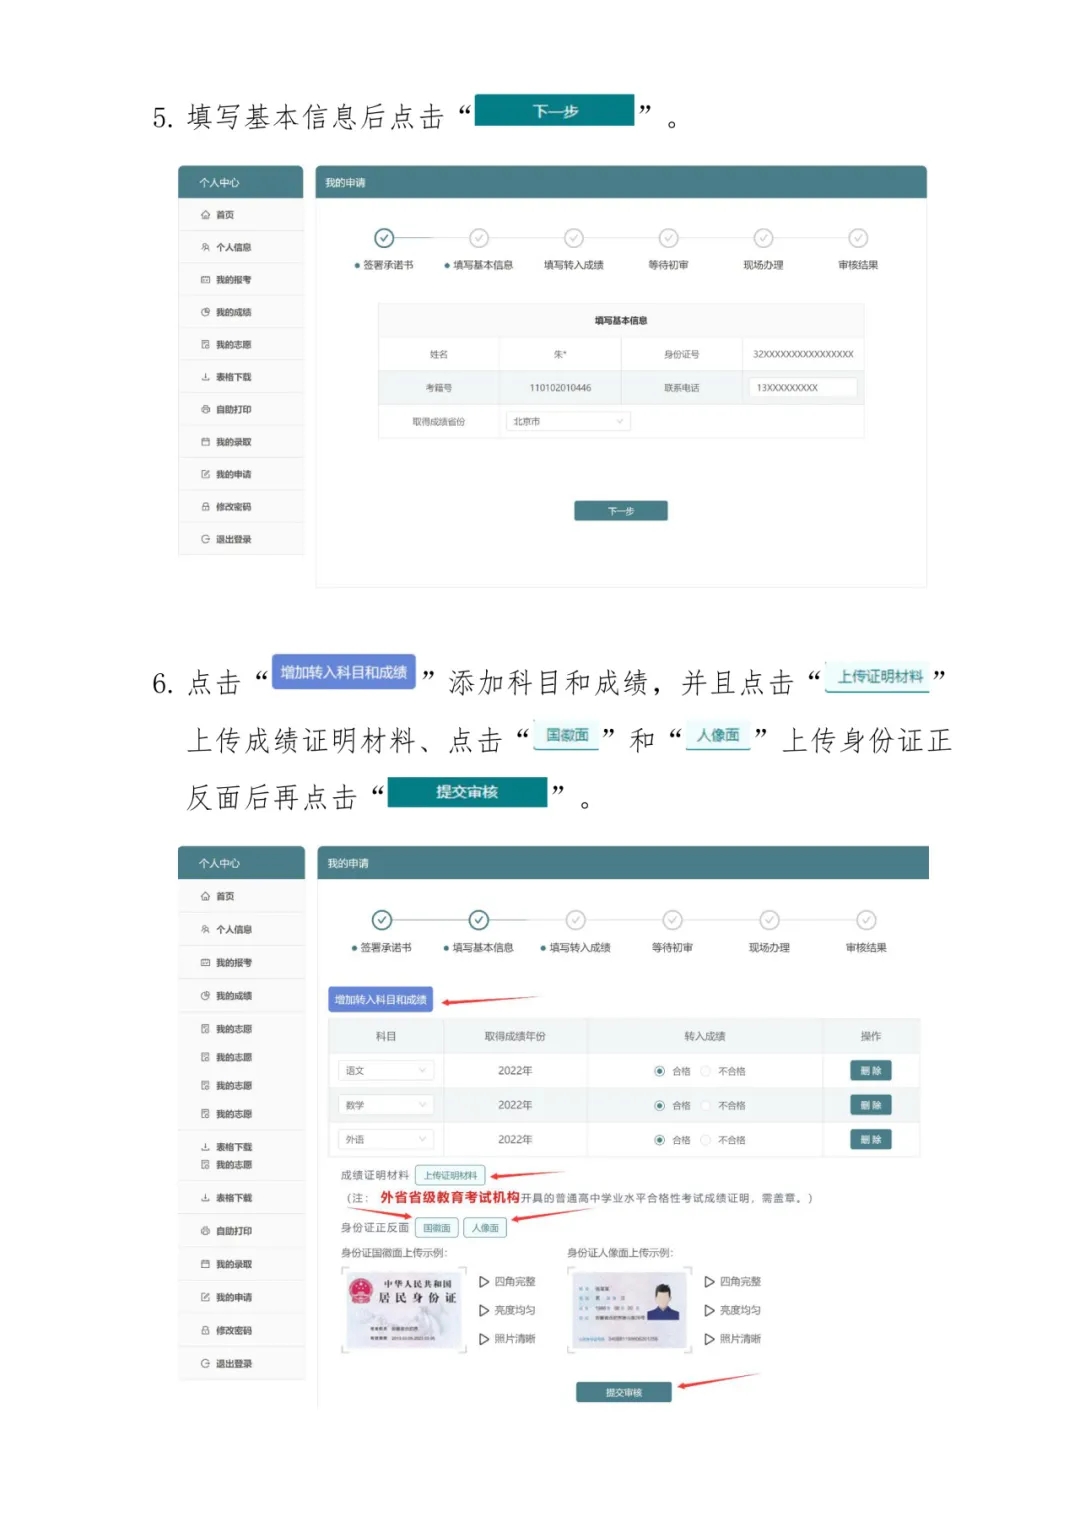Click the 联系电话 phone number input field

coord(801,388)
